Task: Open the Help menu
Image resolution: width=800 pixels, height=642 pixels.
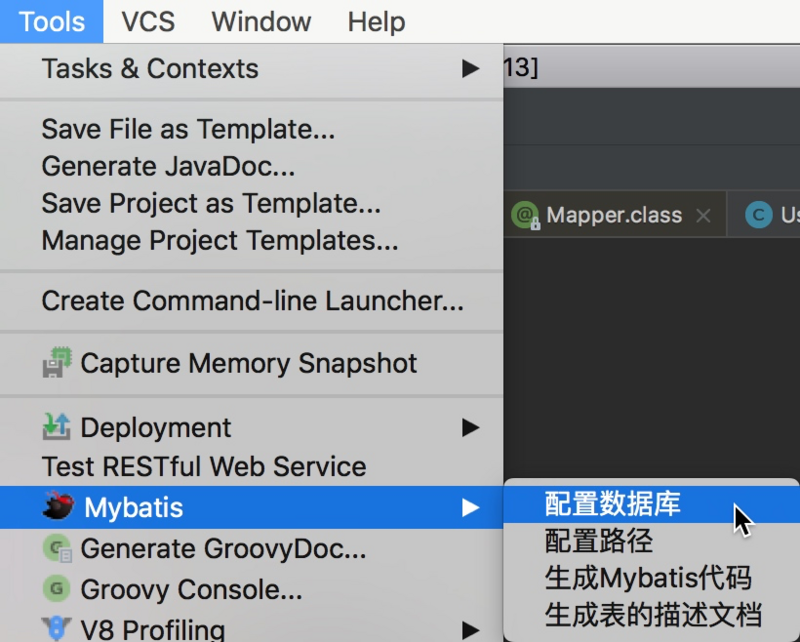Action: point(377,21)
